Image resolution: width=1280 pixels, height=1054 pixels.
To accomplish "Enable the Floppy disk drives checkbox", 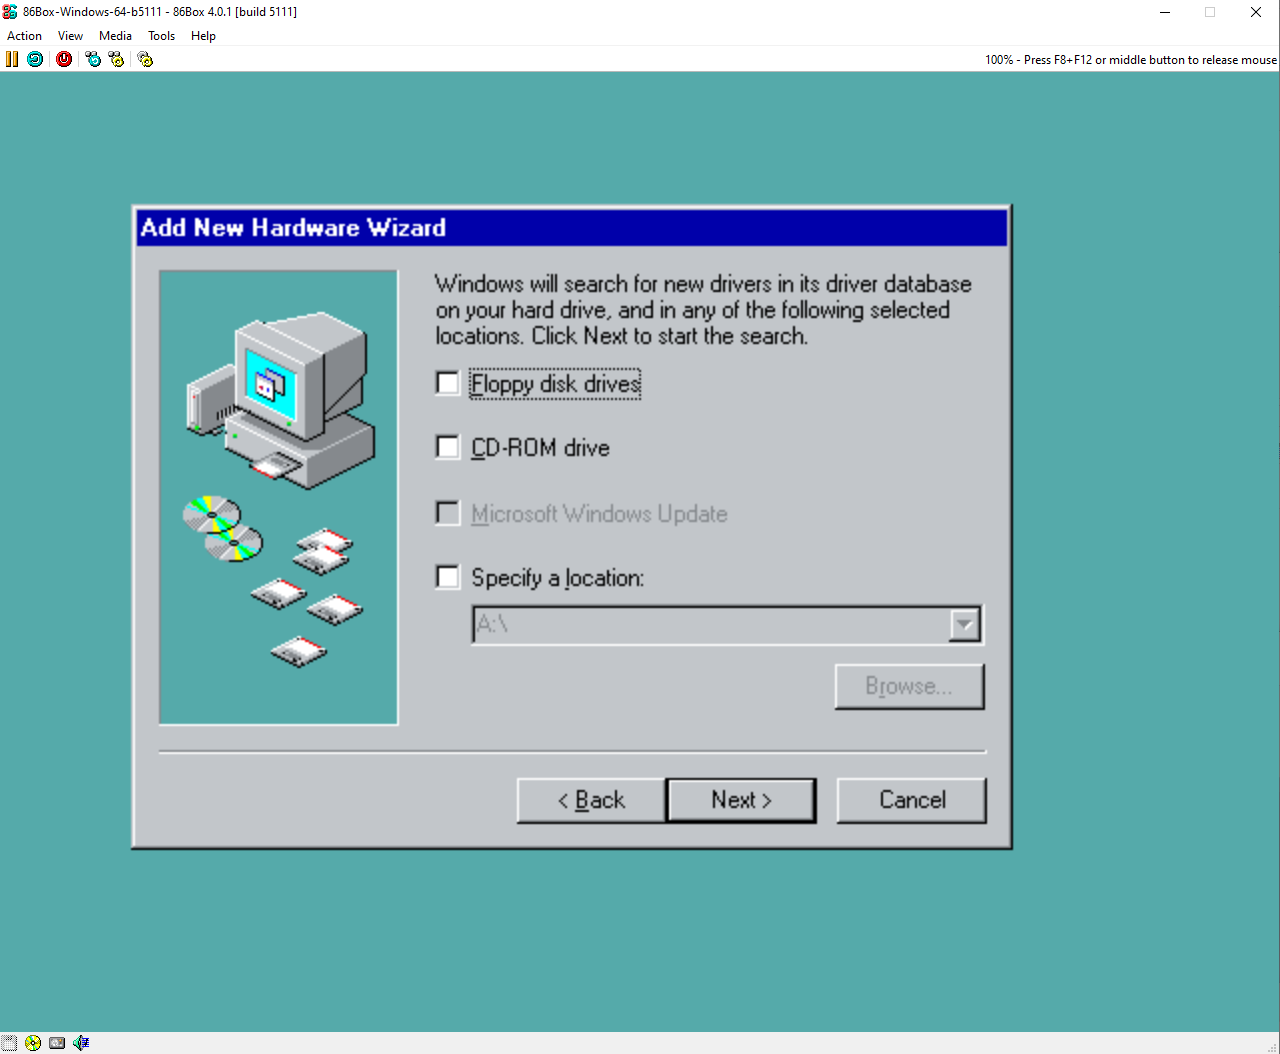I will pos(448,383).
